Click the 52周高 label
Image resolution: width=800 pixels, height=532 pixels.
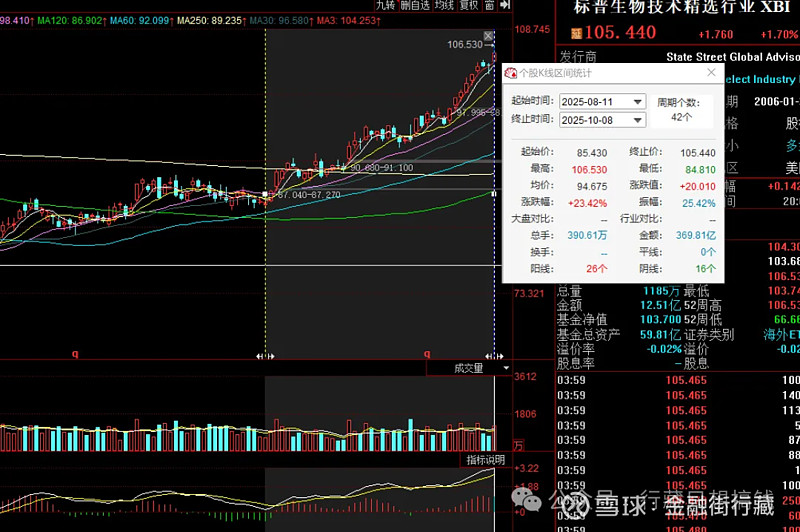coord(703,306)
